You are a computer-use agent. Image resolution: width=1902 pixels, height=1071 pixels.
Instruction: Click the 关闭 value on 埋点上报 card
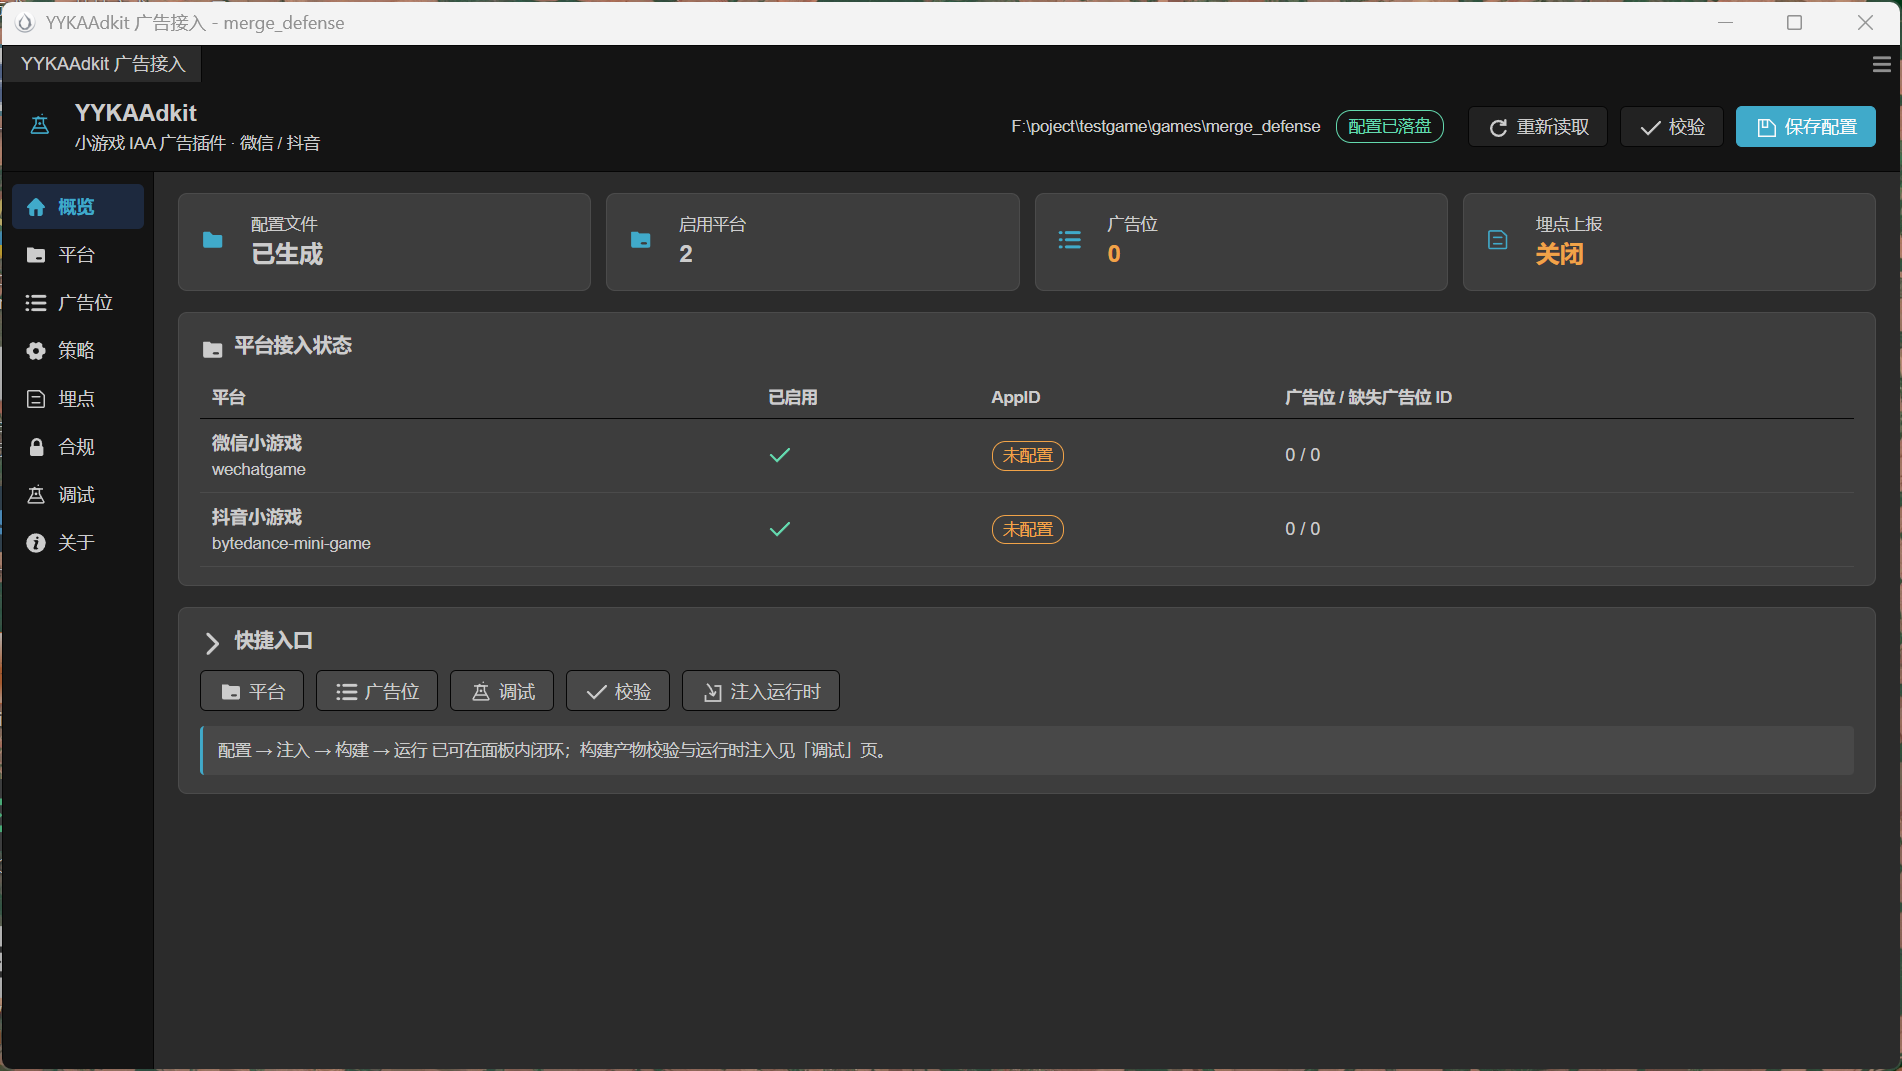[x=1560, y=255]
